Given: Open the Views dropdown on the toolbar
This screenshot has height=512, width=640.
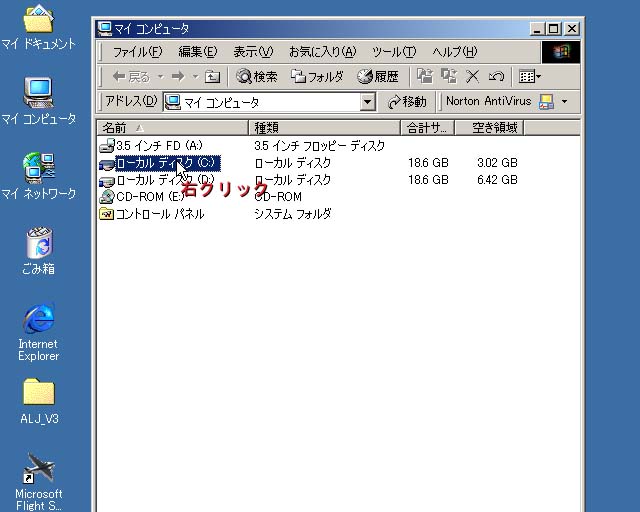Looking at the screenshot, I should pyautogui.click(x=530, y=76).
